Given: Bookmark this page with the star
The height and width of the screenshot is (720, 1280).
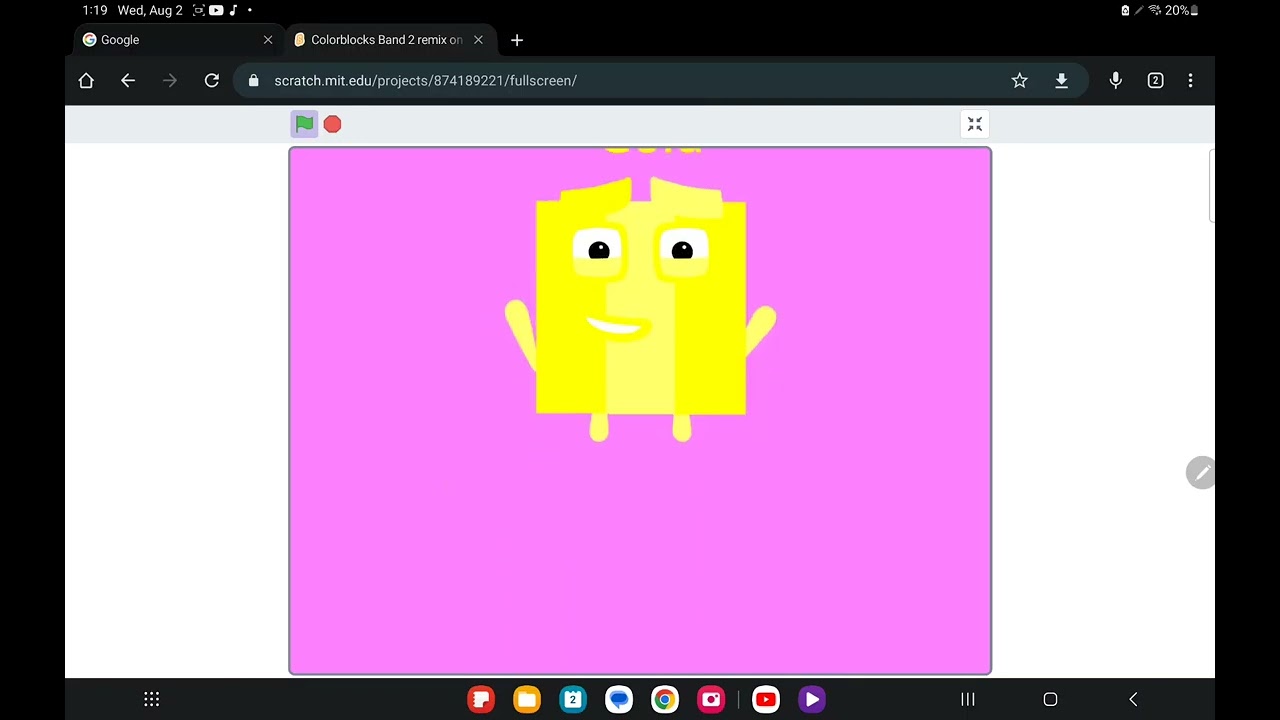Looking at the screenshot, I should click(x=1019, y=80).
